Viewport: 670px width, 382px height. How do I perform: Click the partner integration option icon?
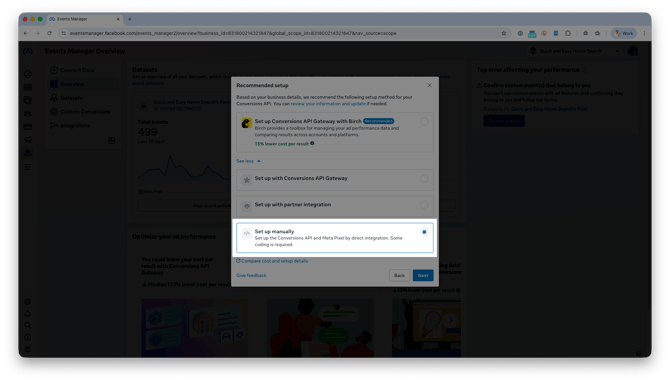(x=247, y=206)
